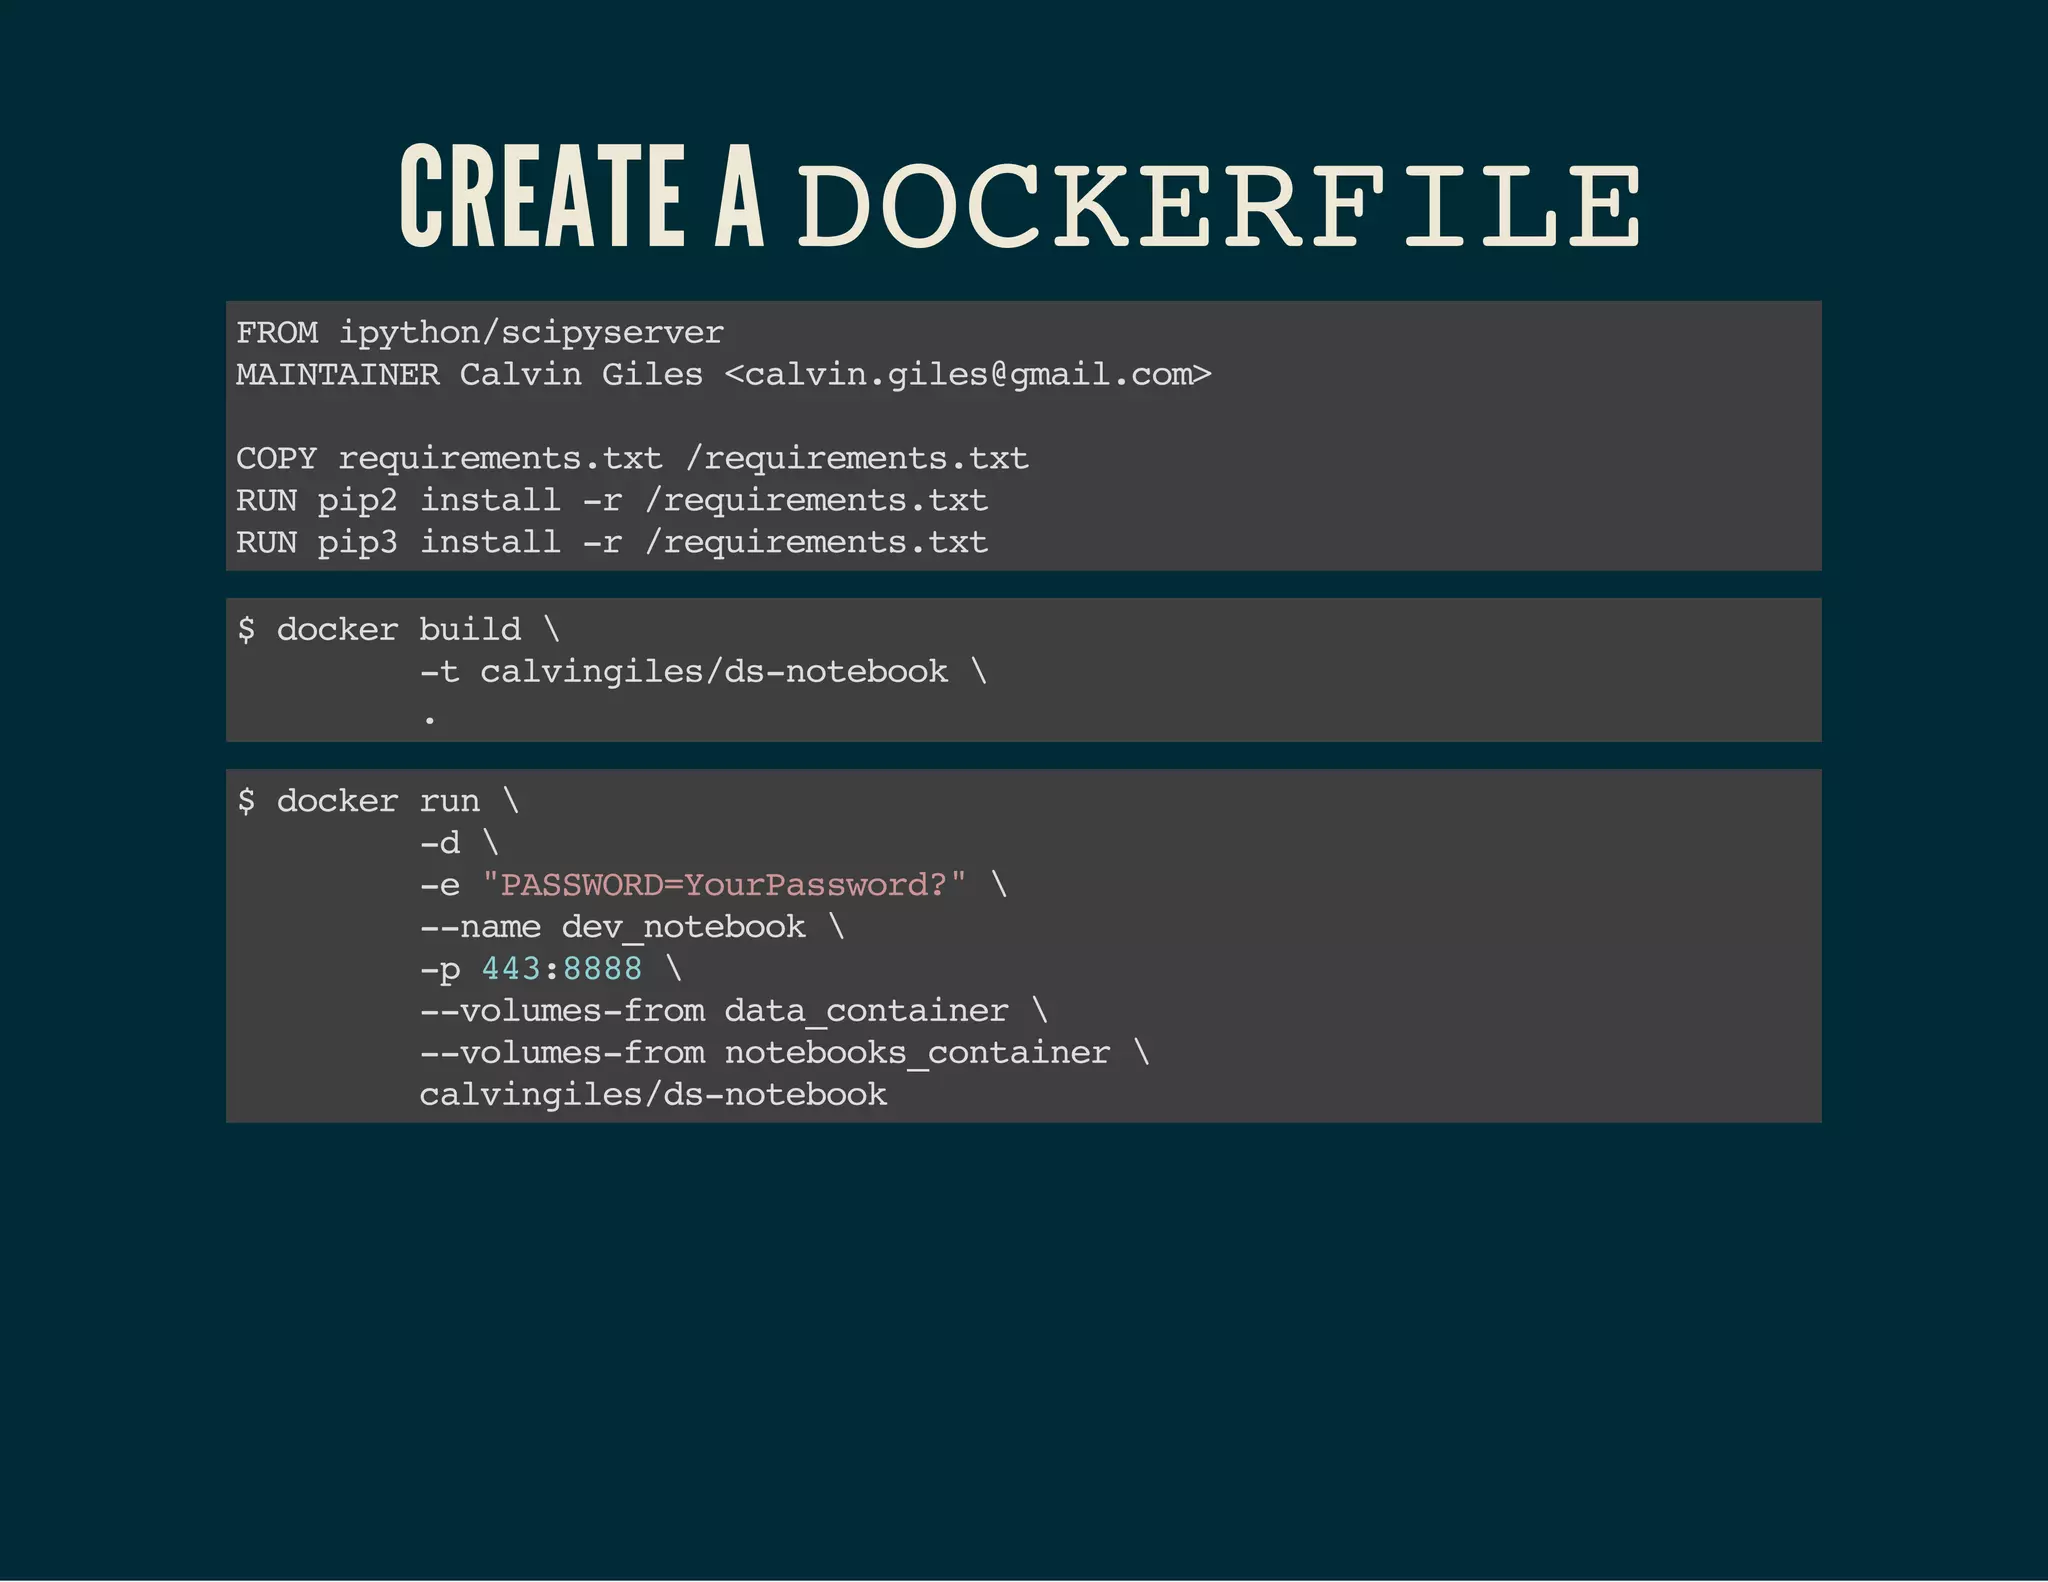Click the '$ docker run' command line

point(378,801)
